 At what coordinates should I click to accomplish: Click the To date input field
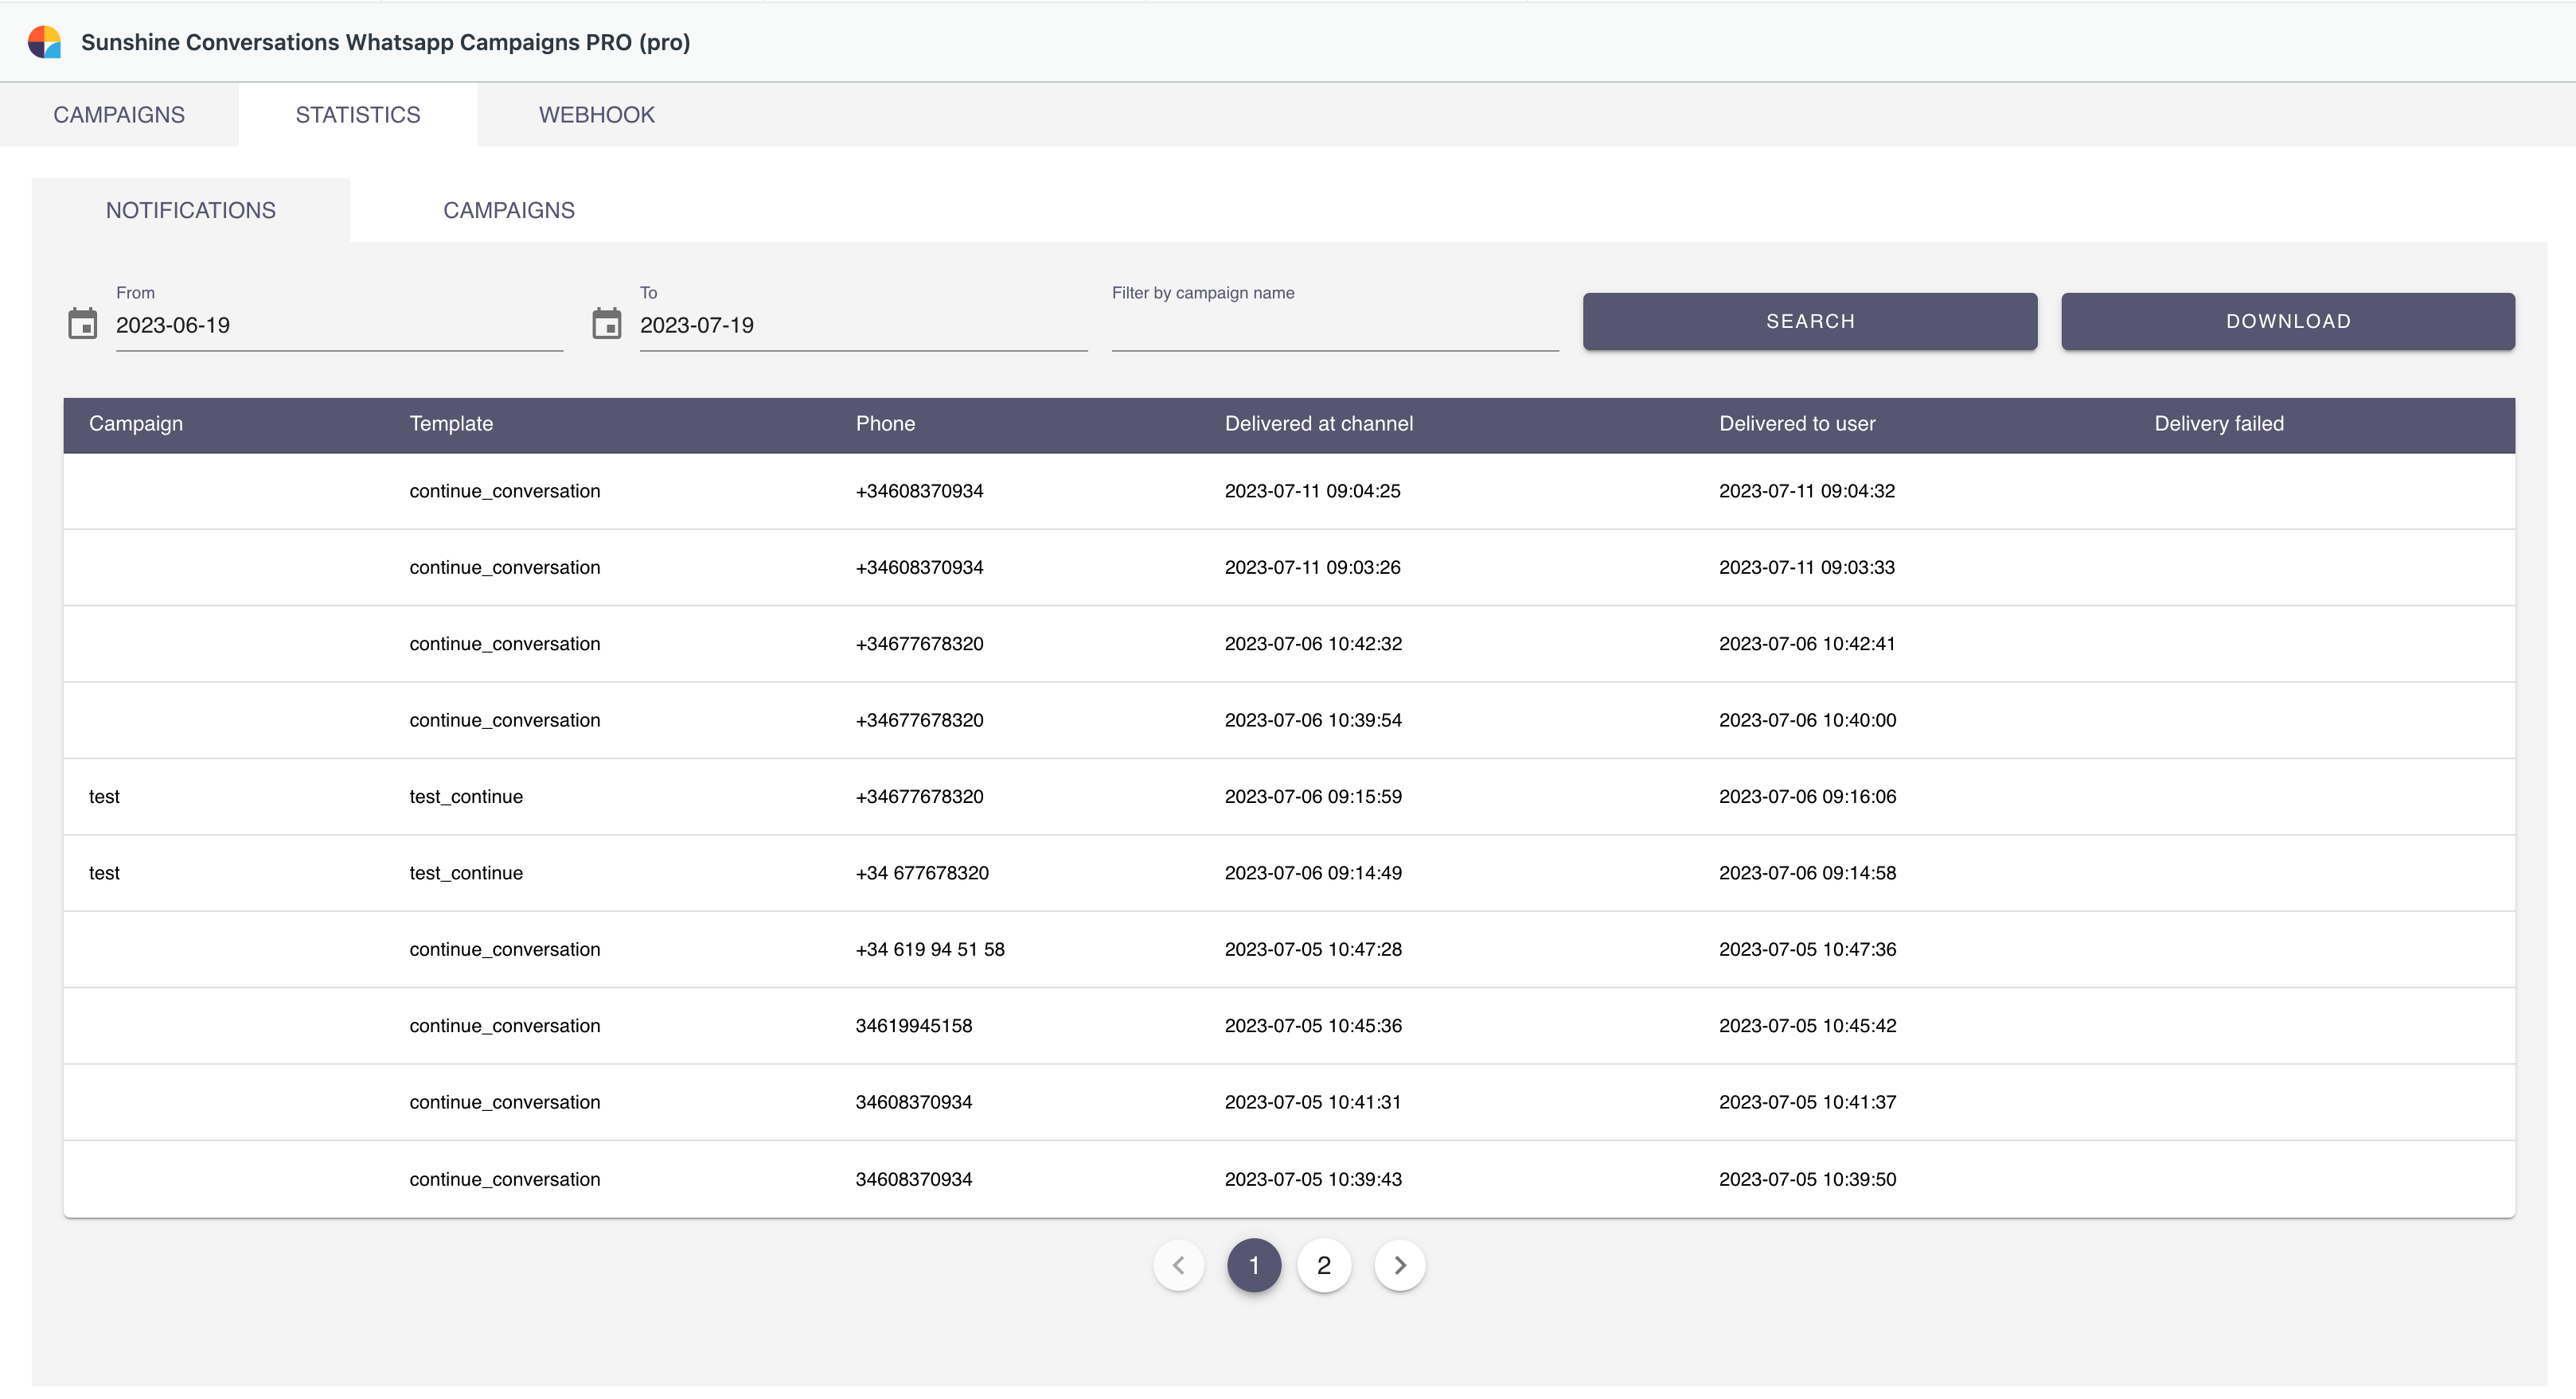pyautogui.click(x=862, y=326)
